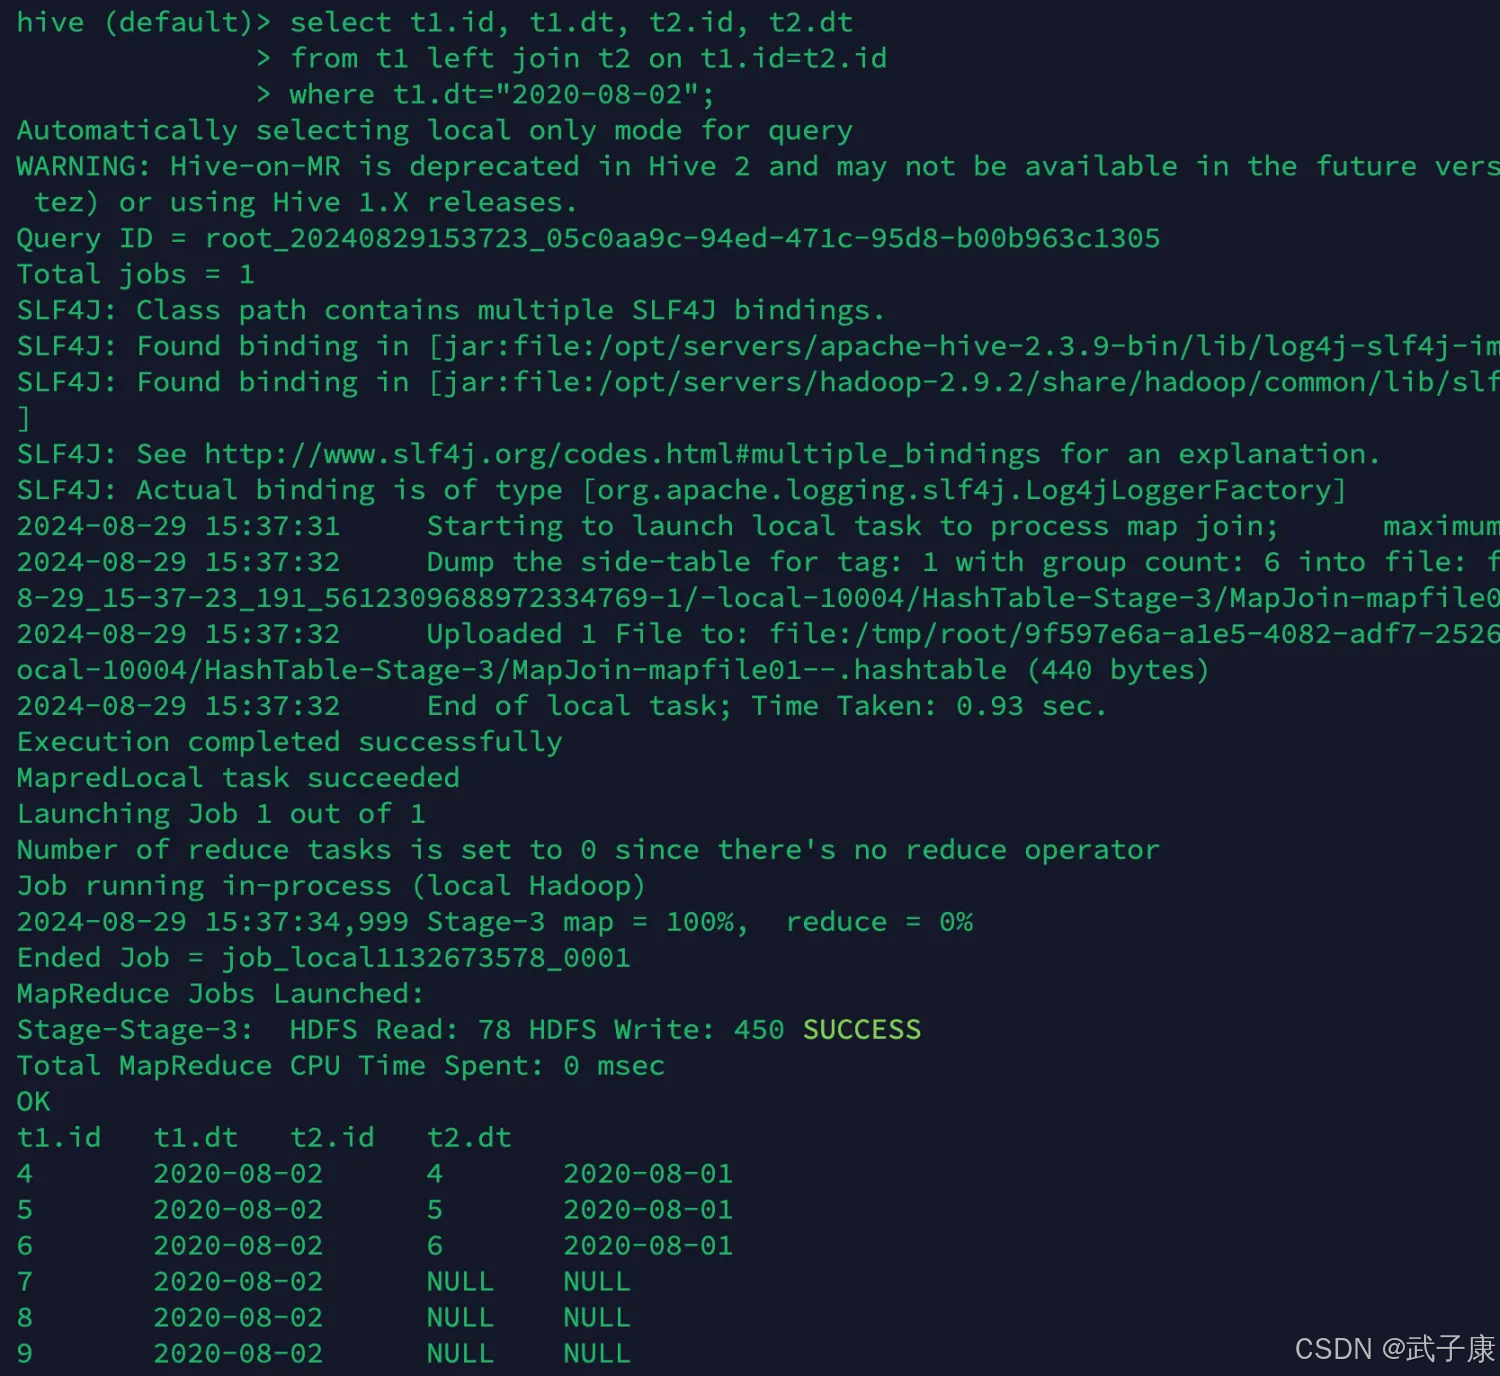Click the Query ID root_20240829153723 string

click(682, 239)
